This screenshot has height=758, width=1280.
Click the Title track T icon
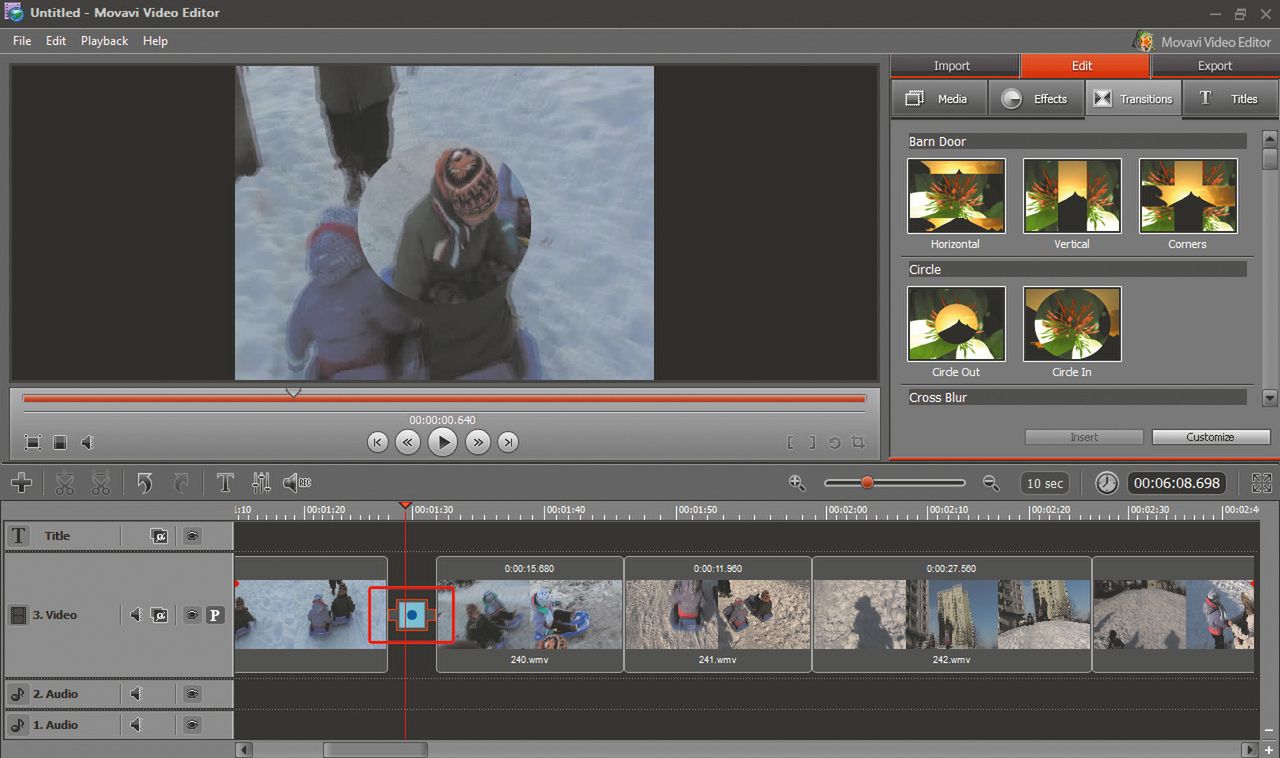(18, 536)
